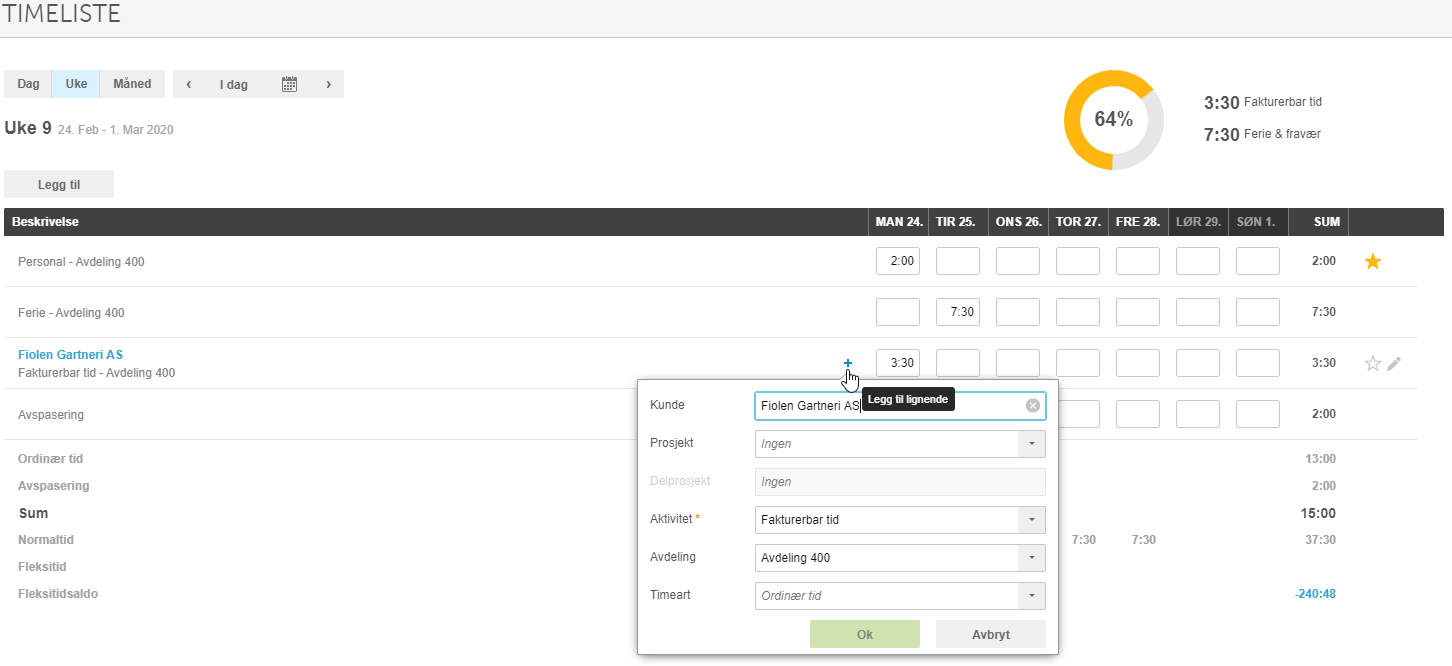Favorite the Fiolen Gartneri AS row star
Viewport: 1452px width, 666px height.
coord(1372,364)
